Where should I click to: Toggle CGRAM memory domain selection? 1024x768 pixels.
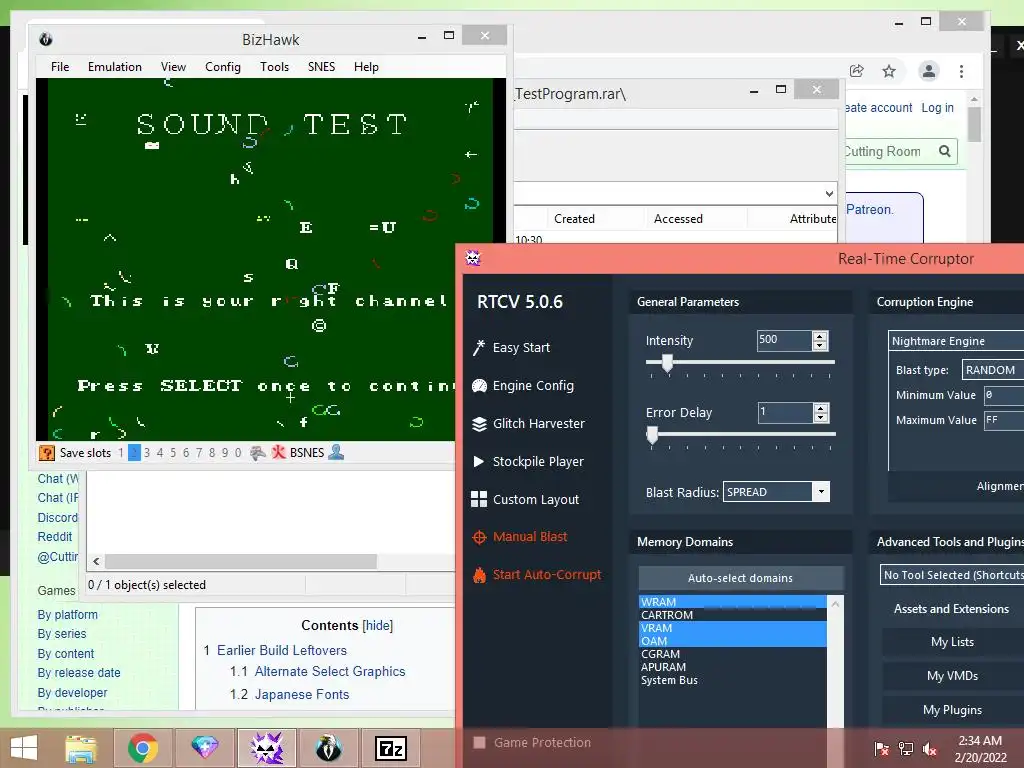tap(732, 654)
